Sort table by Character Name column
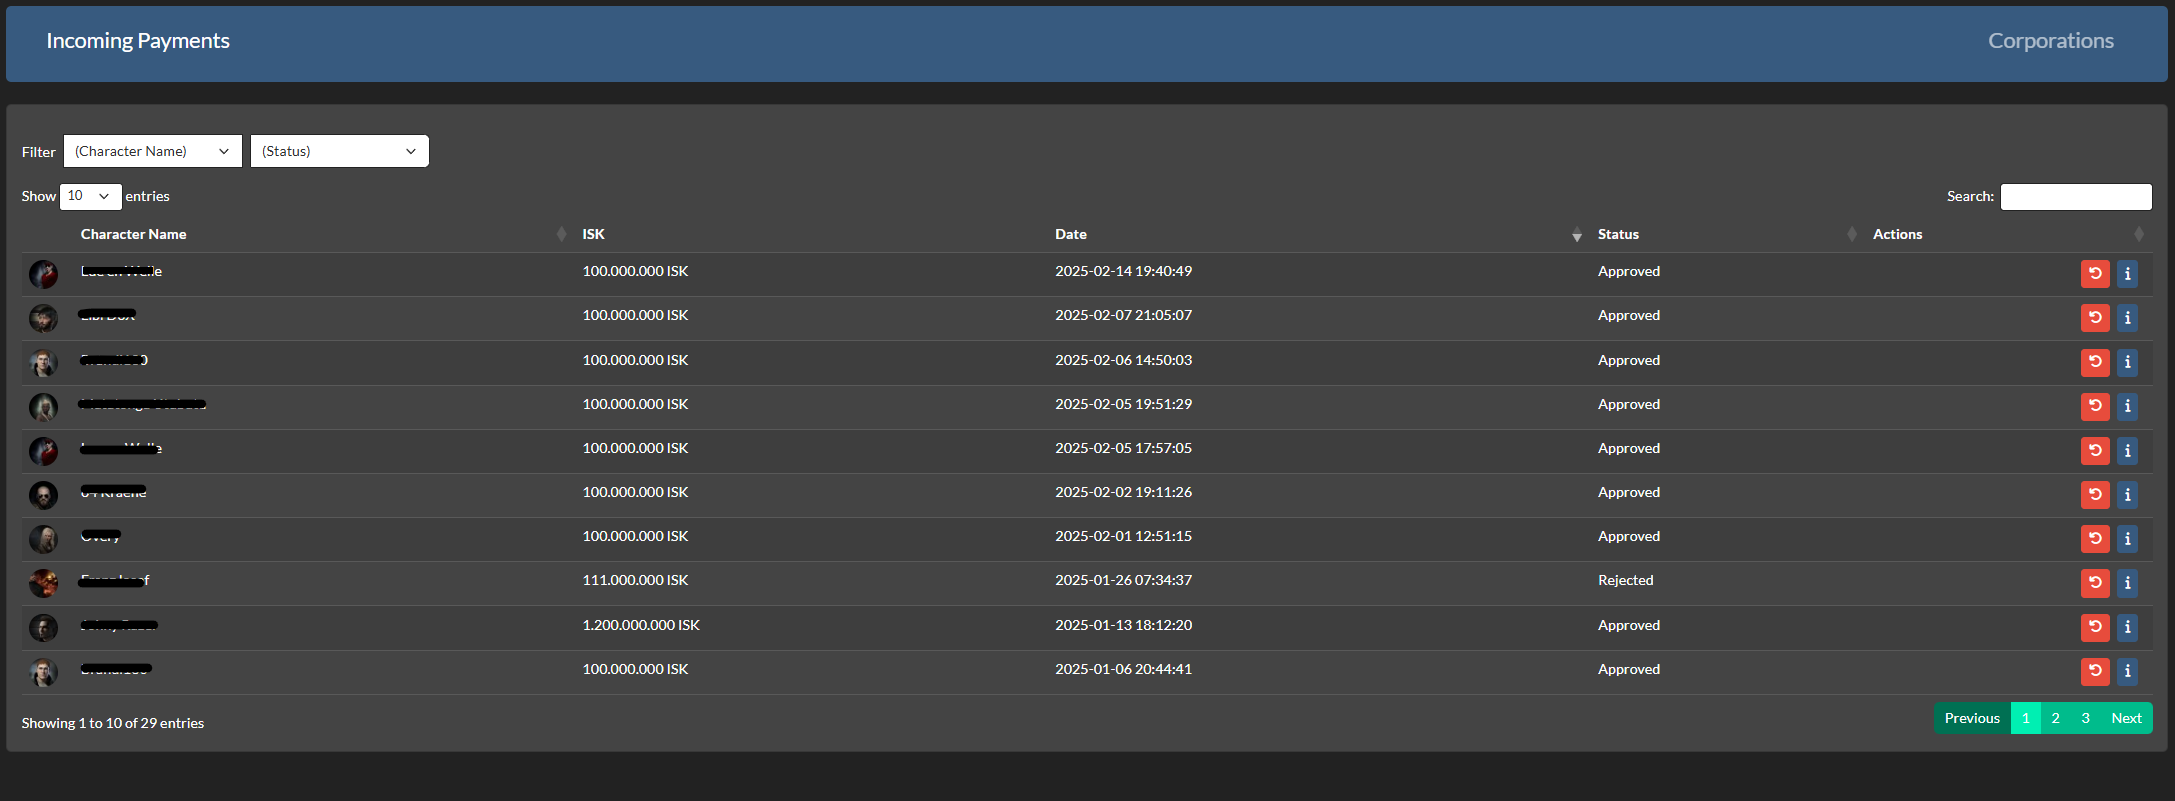The height and width of the screenshot is (801, 2175). tap(323, 234)
